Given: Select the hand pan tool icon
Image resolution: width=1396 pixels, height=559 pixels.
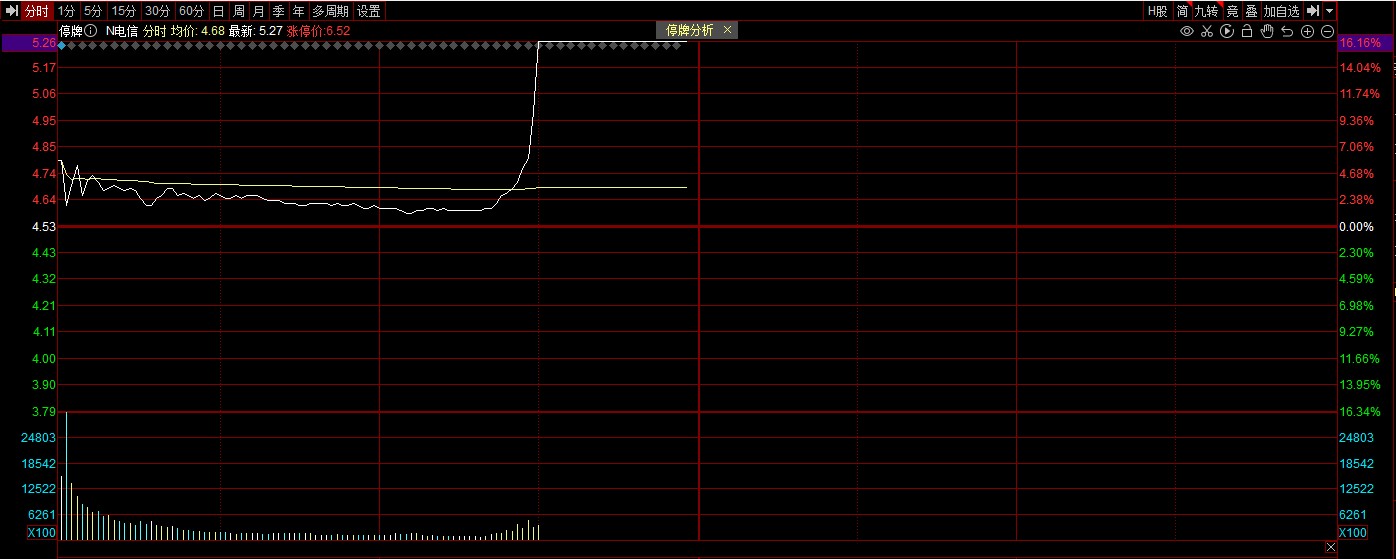Looking at the screenshot, I should click(x=1267, y=32).
